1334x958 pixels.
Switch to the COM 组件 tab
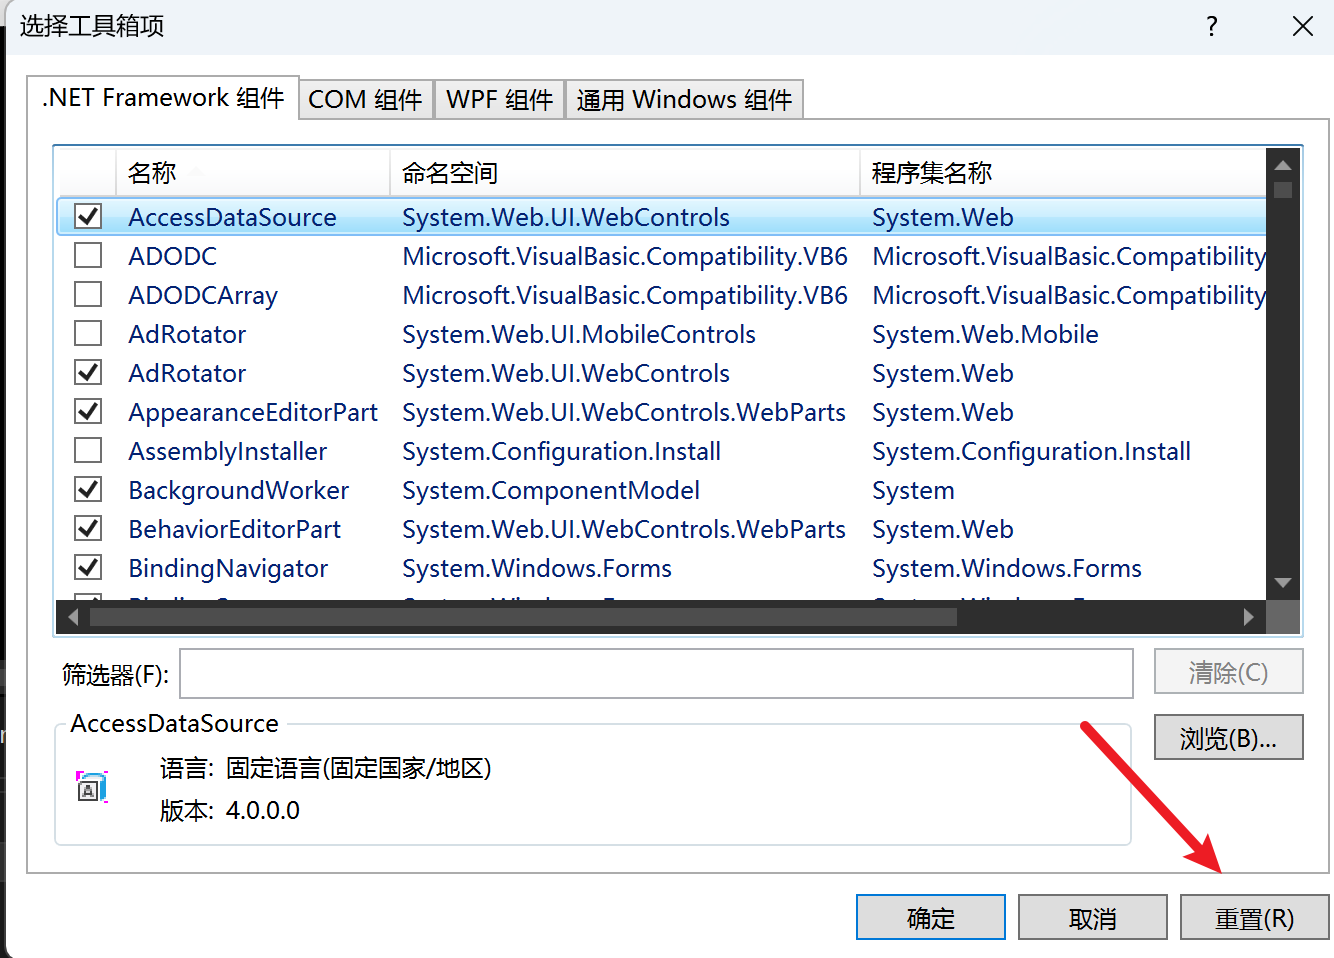pyautogui.click(x=365, y=99)
